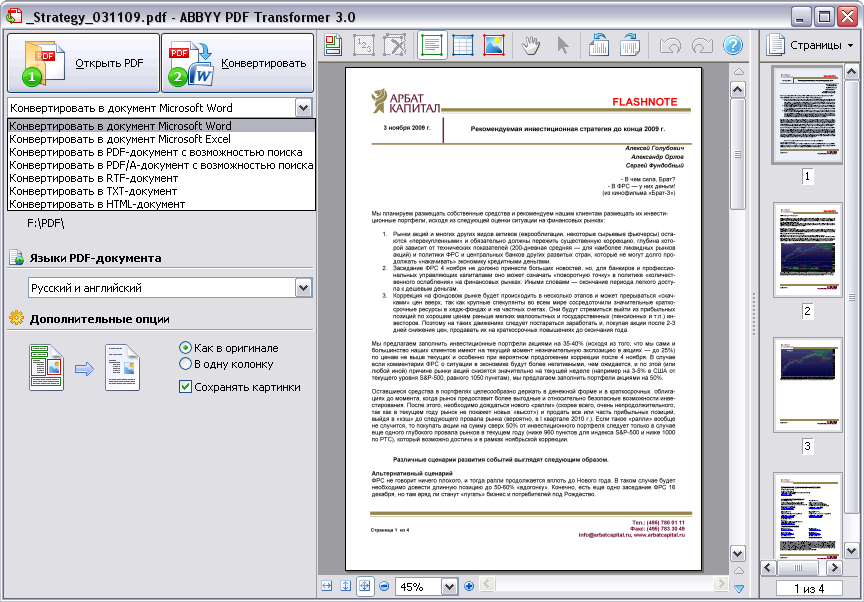Click the document vertical scrollbar thumb
864x602 pixels.
738,154
